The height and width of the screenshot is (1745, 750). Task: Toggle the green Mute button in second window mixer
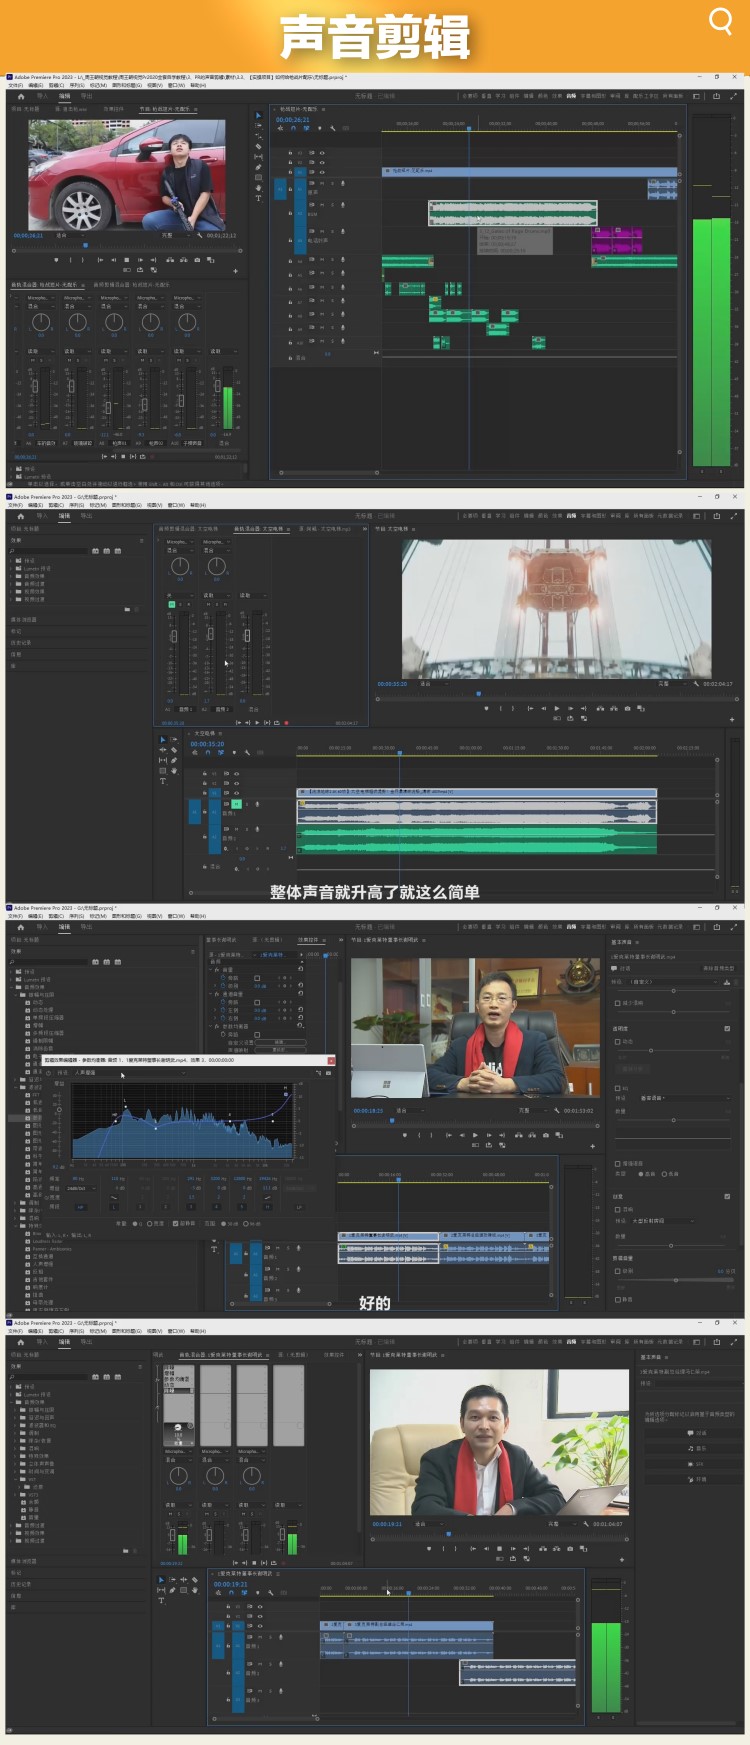pyautogui.click(x=172, y=605)
